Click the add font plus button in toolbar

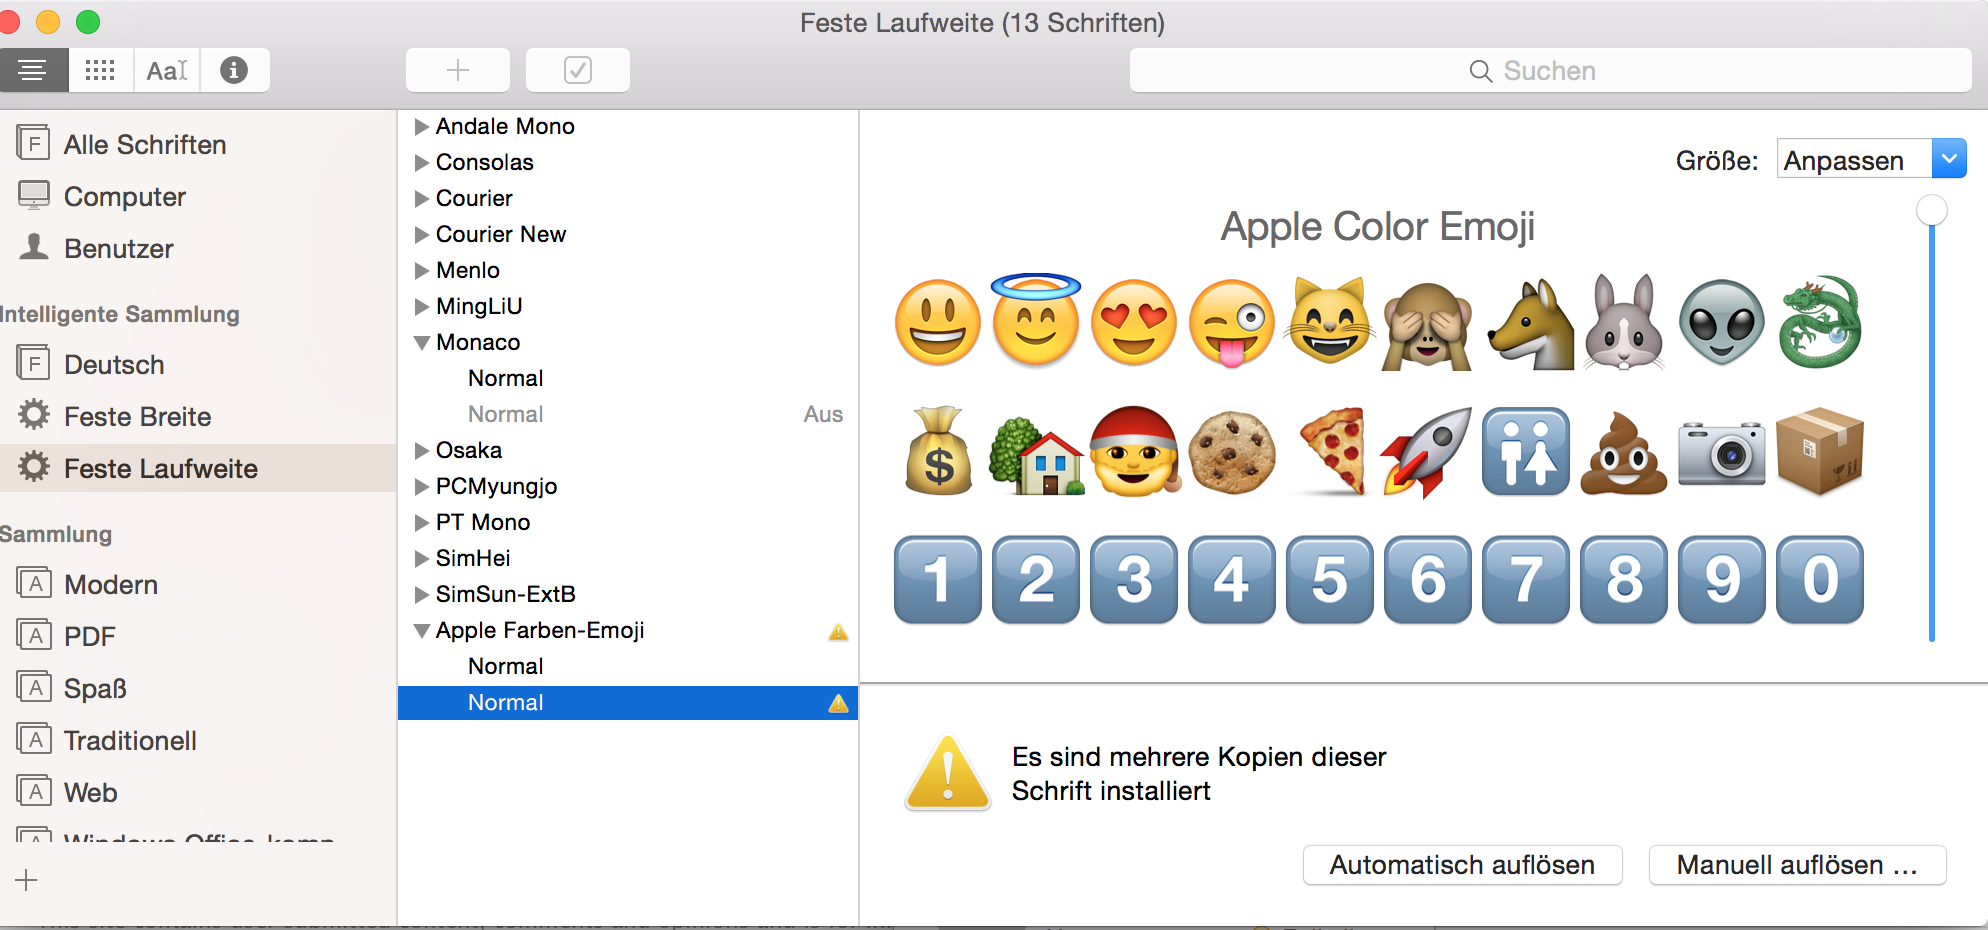(458, 70)
